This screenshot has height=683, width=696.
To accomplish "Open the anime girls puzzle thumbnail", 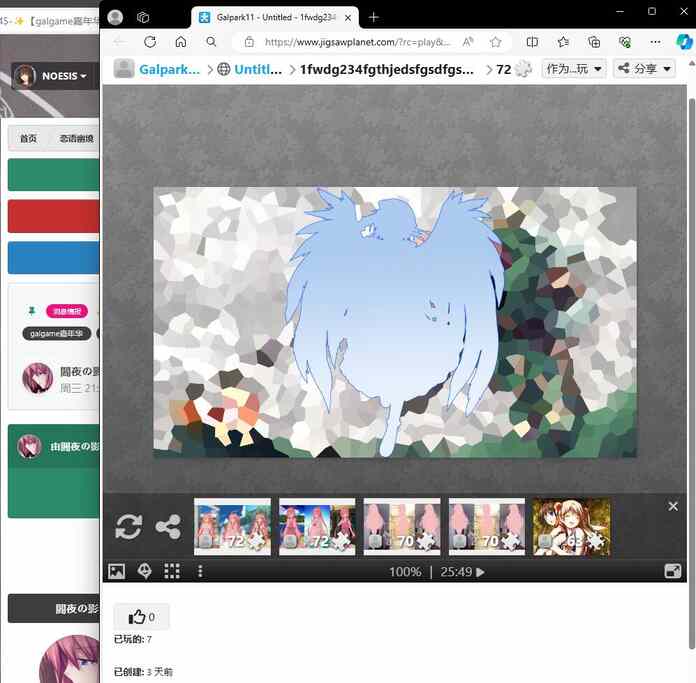I will click(x=572, y=526).
